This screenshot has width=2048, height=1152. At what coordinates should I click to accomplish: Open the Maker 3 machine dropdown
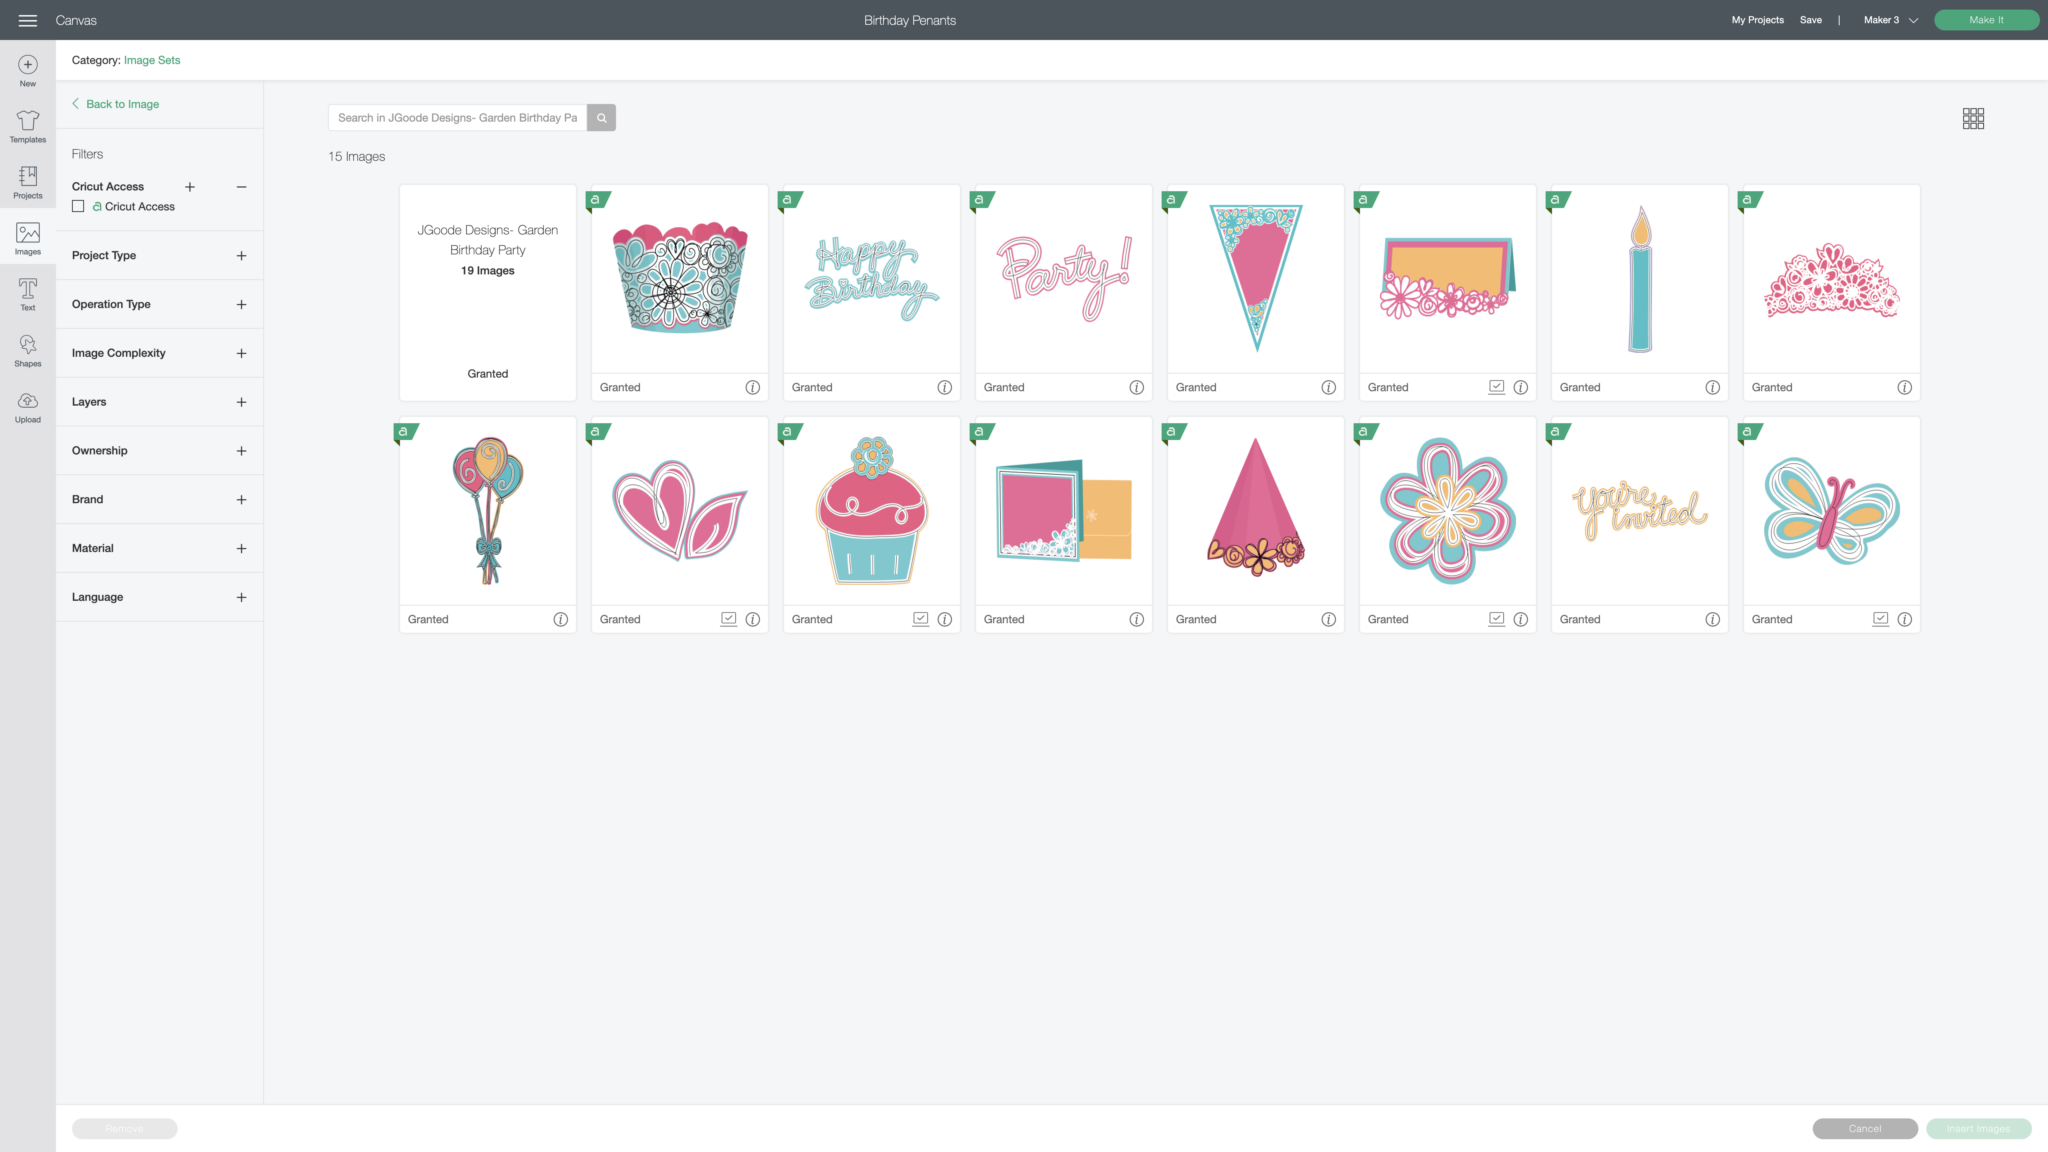[1890, 20]
